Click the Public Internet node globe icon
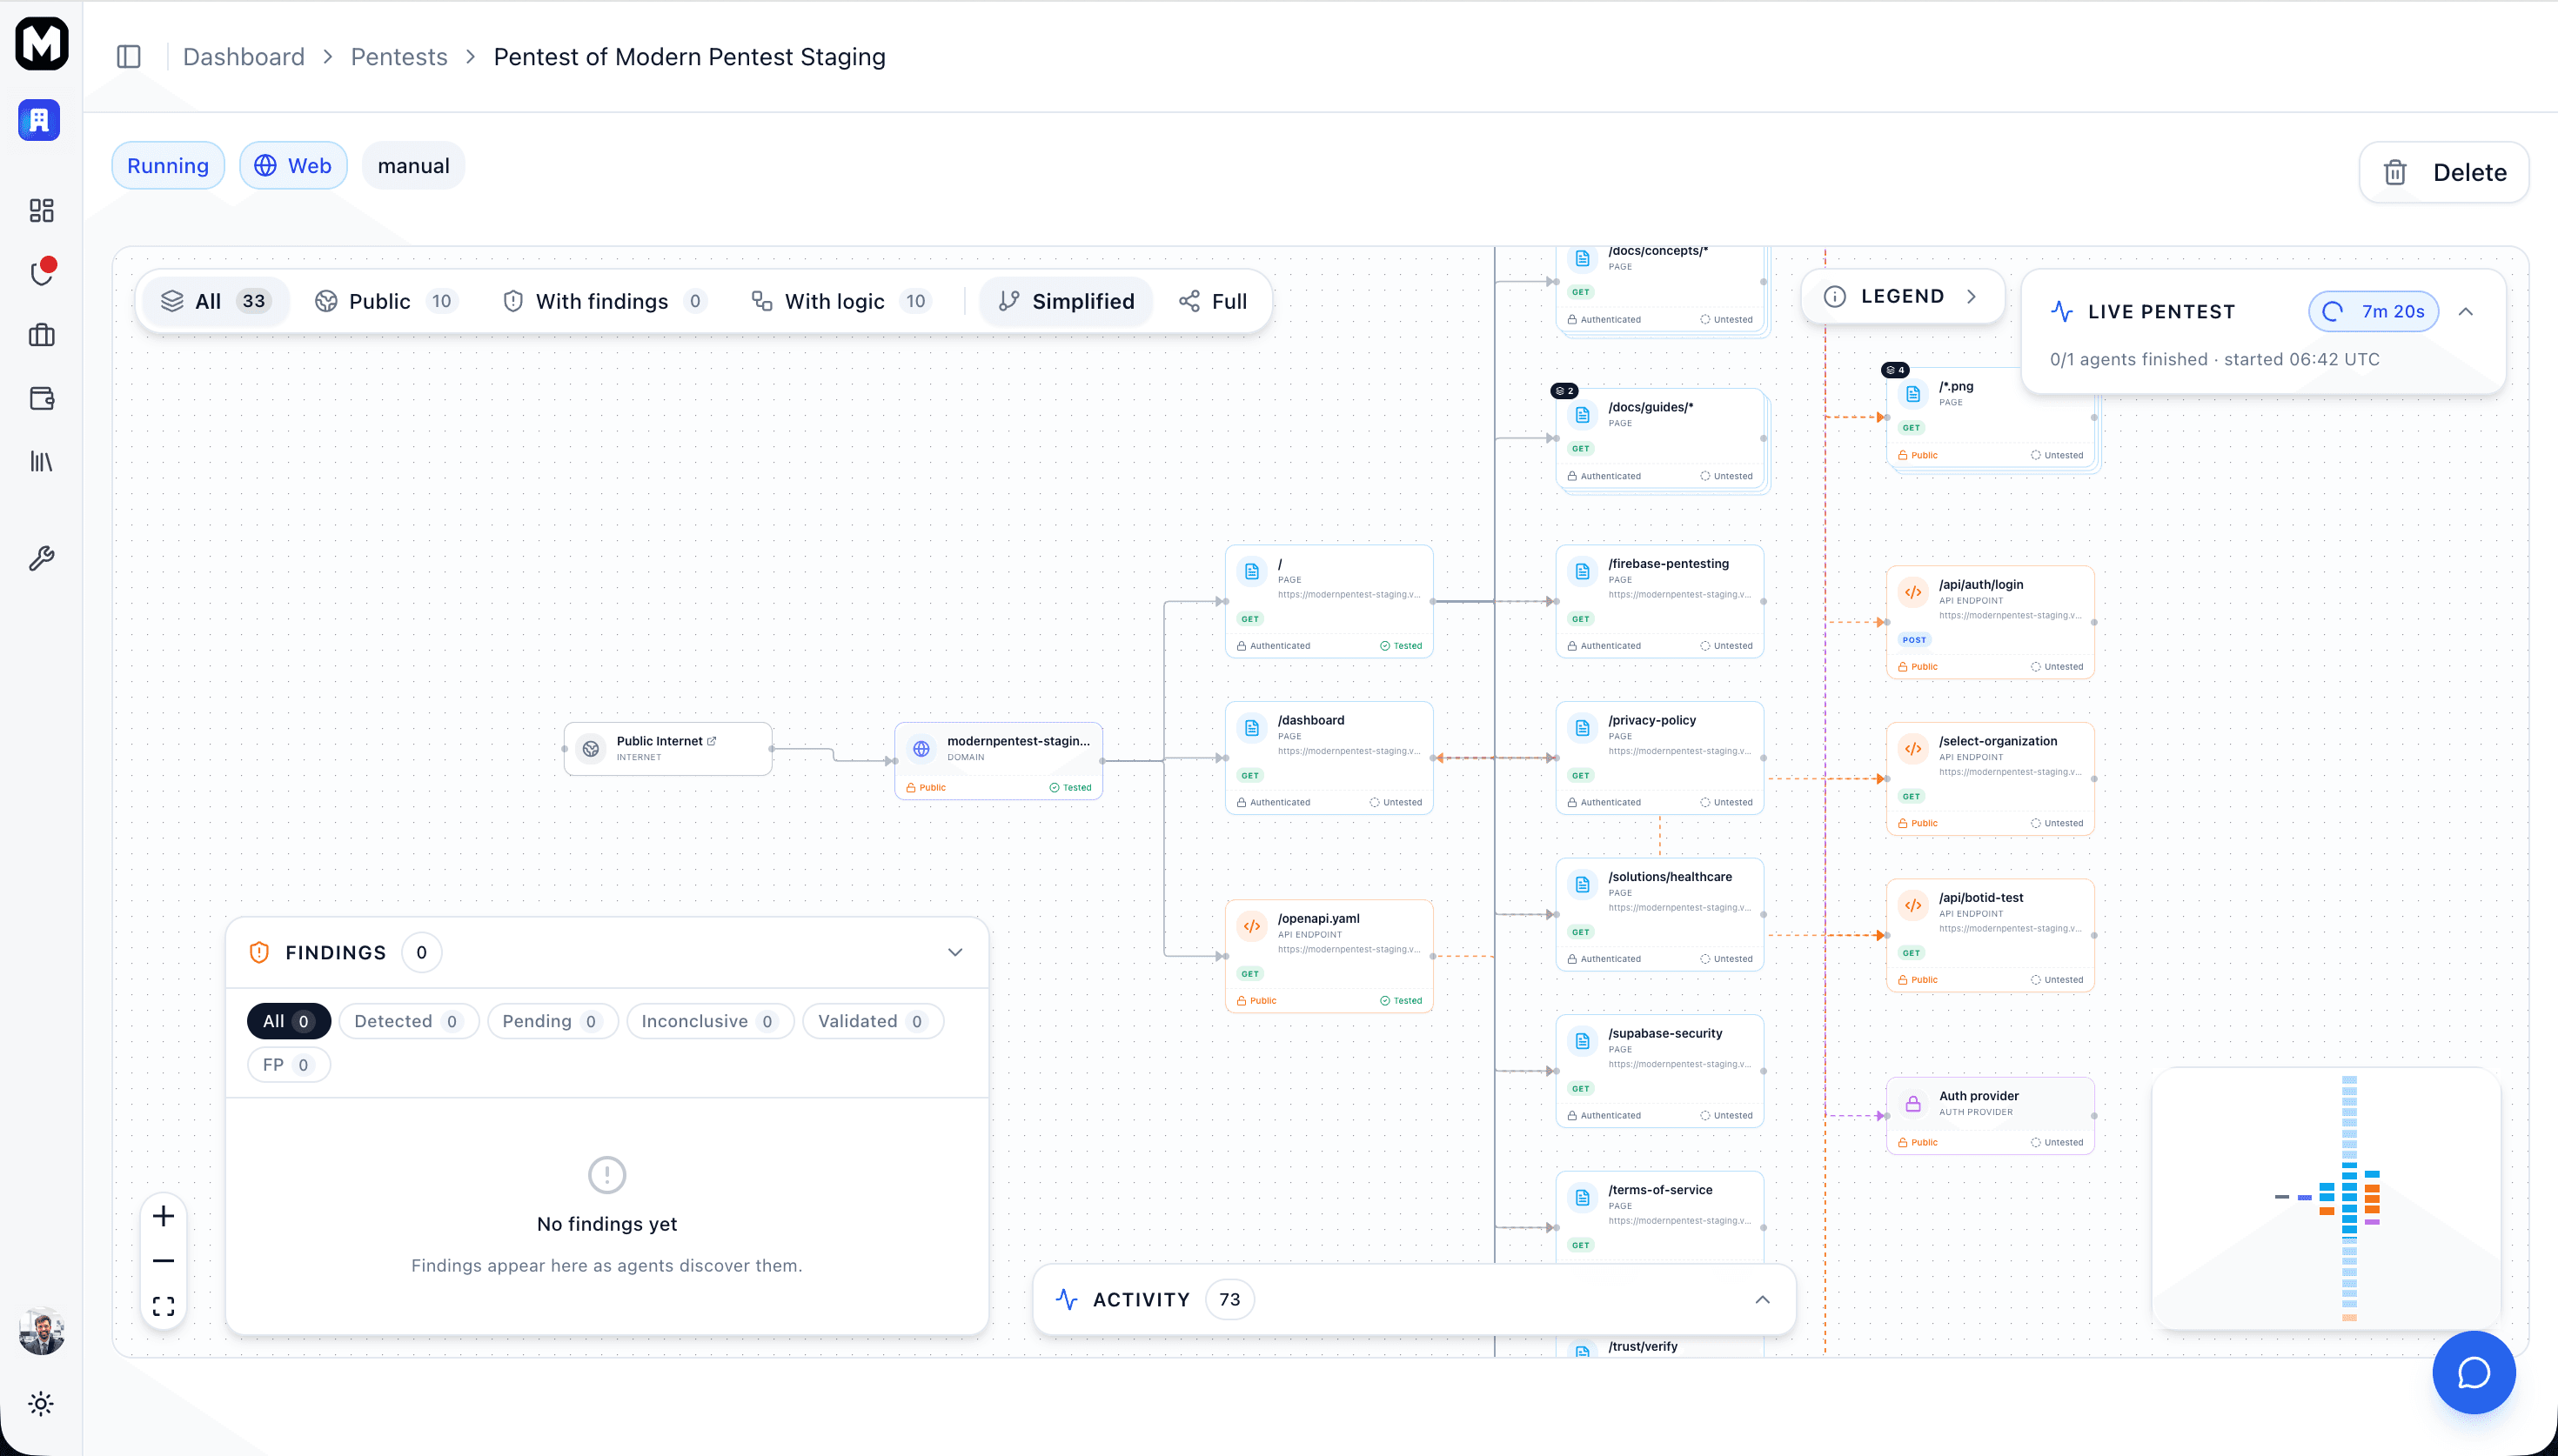The image size is (2558, 1456). [x=591, y=749]
